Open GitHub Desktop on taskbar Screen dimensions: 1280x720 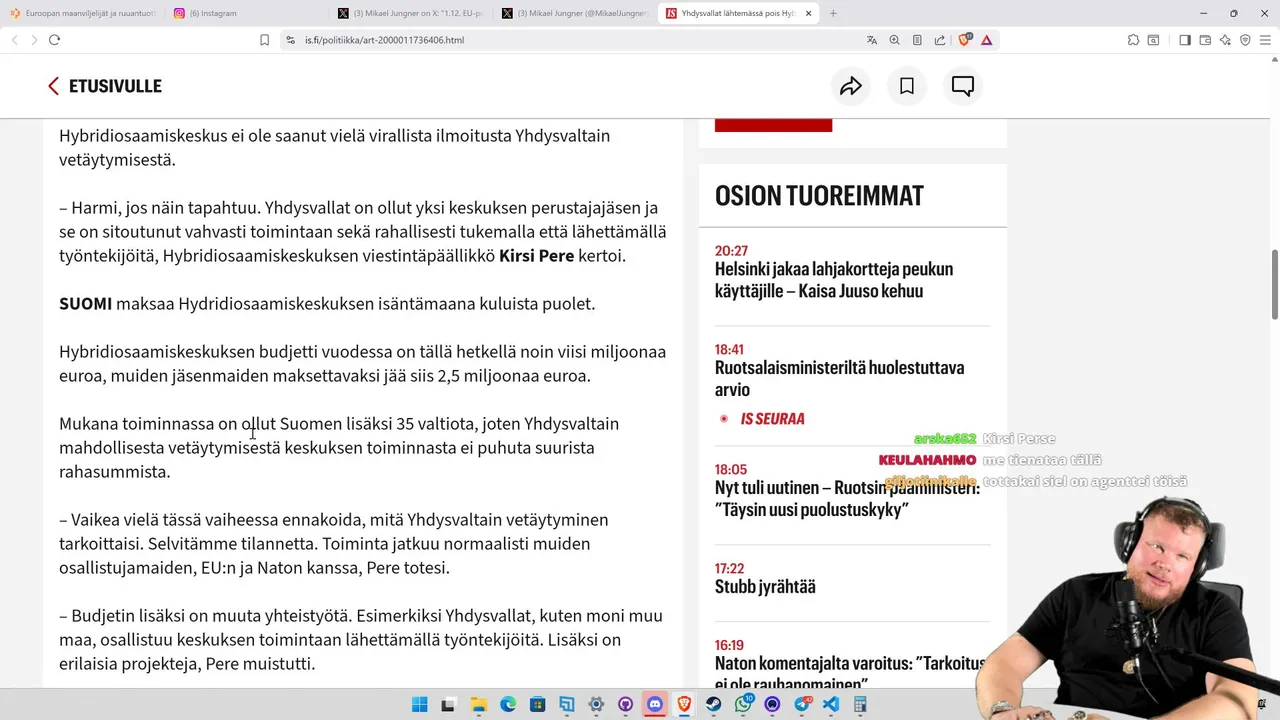click(x=626, y=704)
